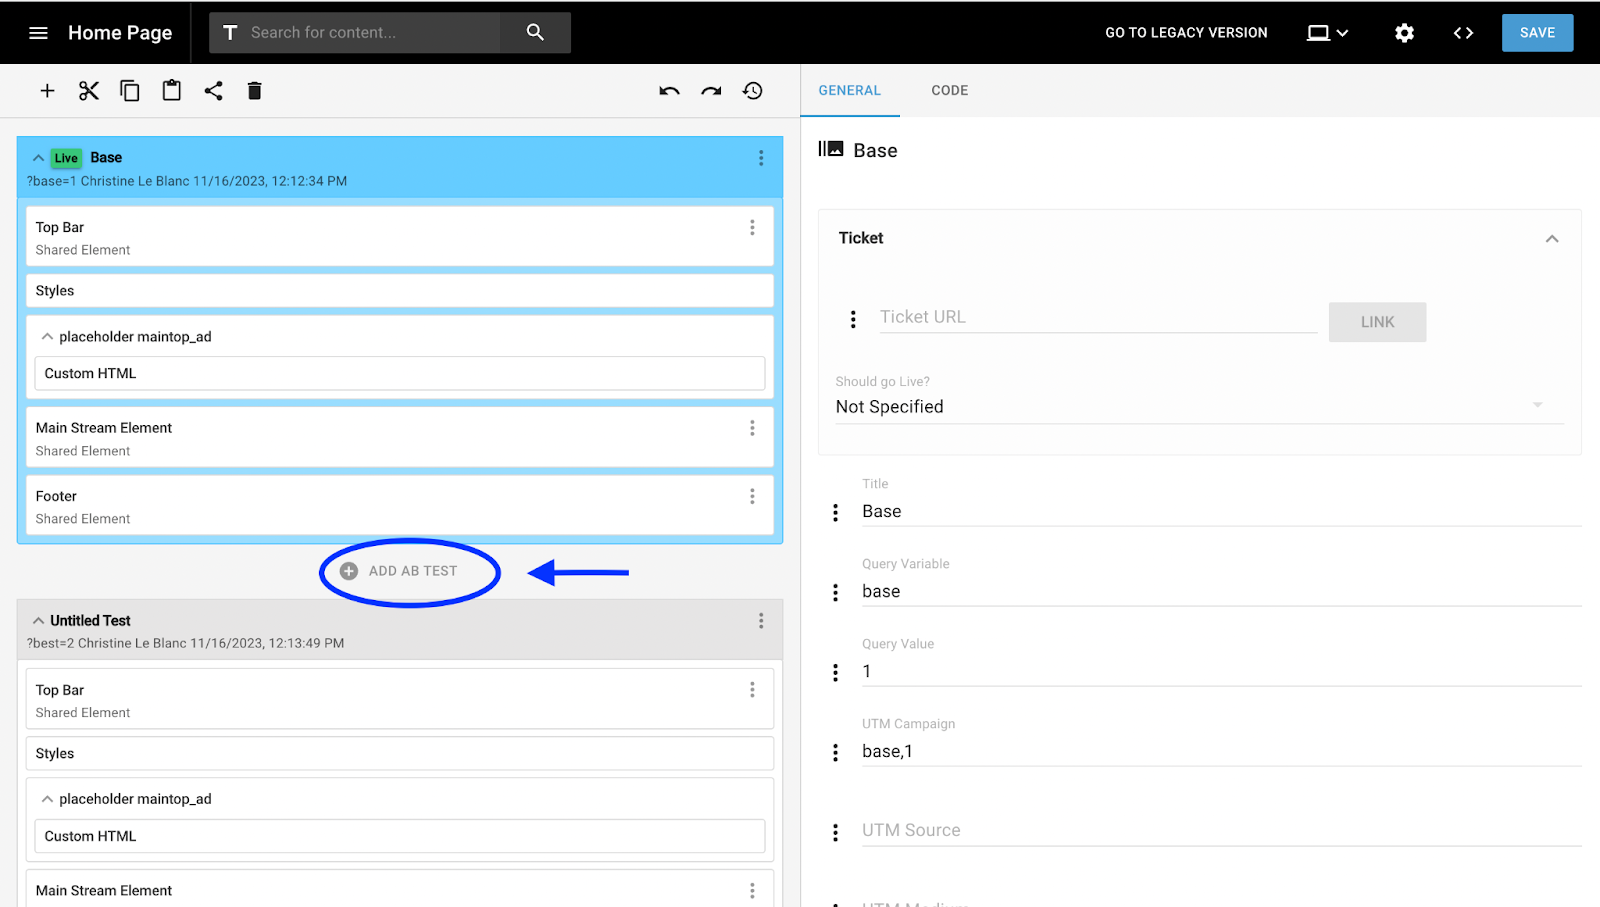The image size is (1600, 907).
Task: Click the search magnifier icon
Action: [534, 32]
